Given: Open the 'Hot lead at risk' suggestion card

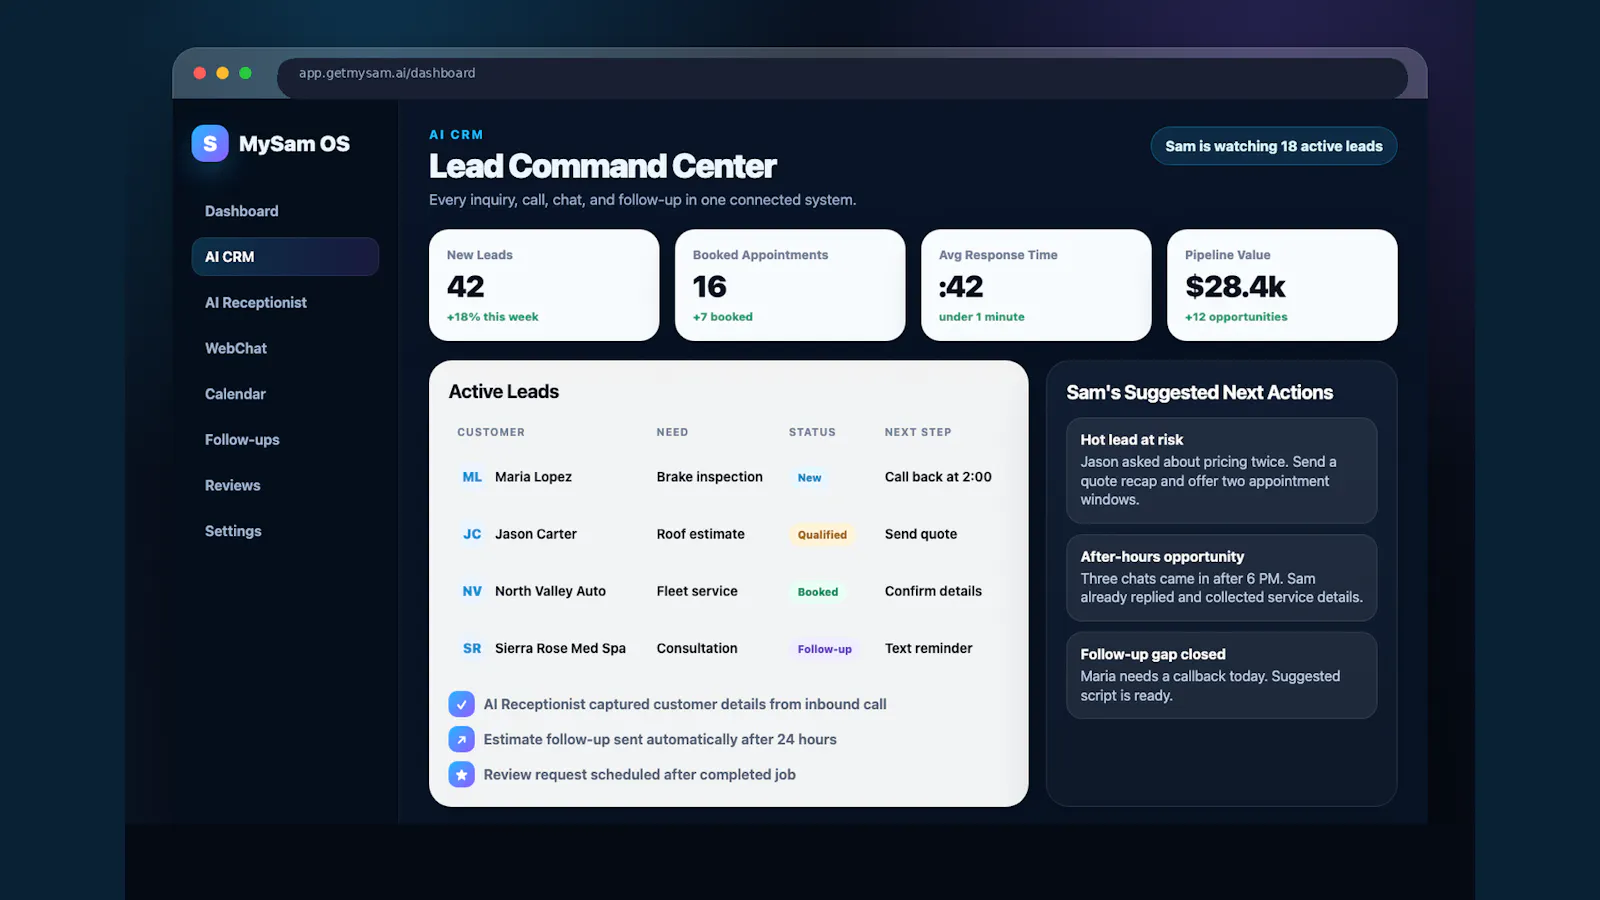Looking at the screenshot, I should pyautogui.click(x=1221, y=470).
